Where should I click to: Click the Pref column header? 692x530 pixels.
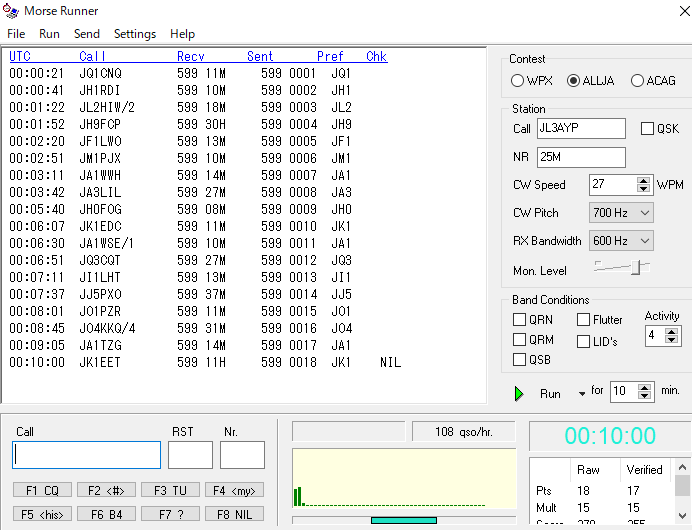330,56
